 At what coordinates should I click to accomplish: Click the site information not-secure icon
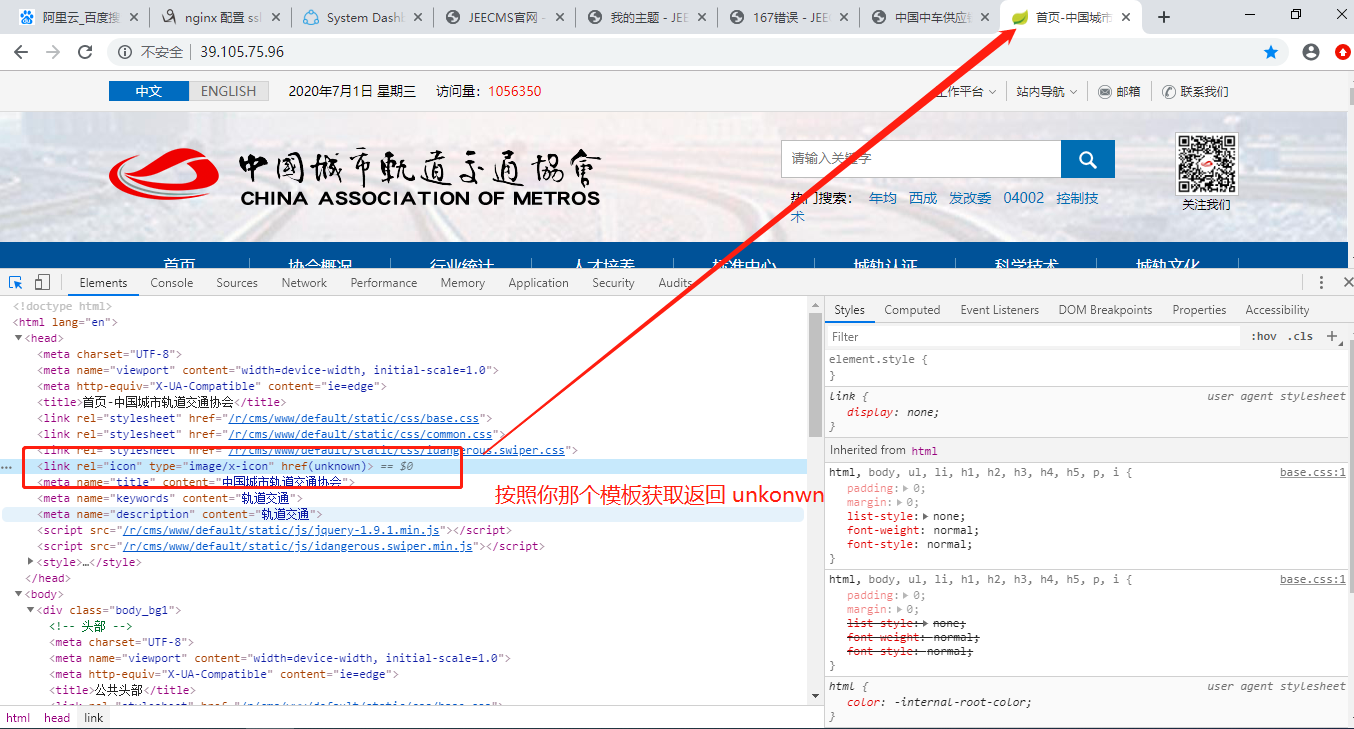126,52
